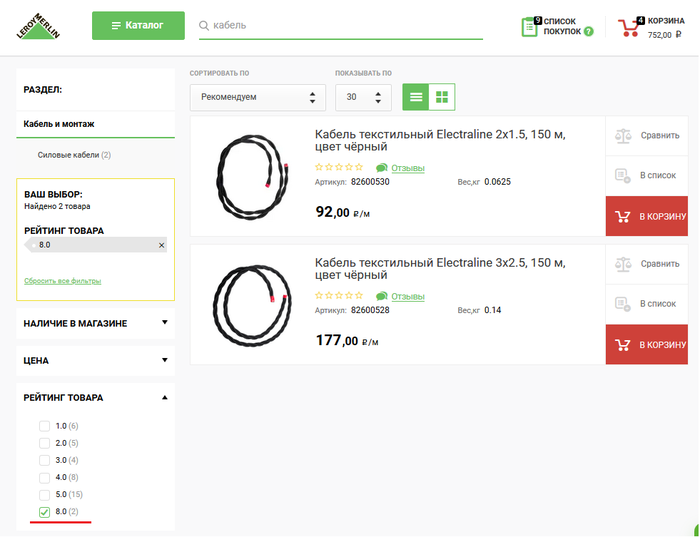Collapse the Рейтинг товара filter section

(96, 397)
